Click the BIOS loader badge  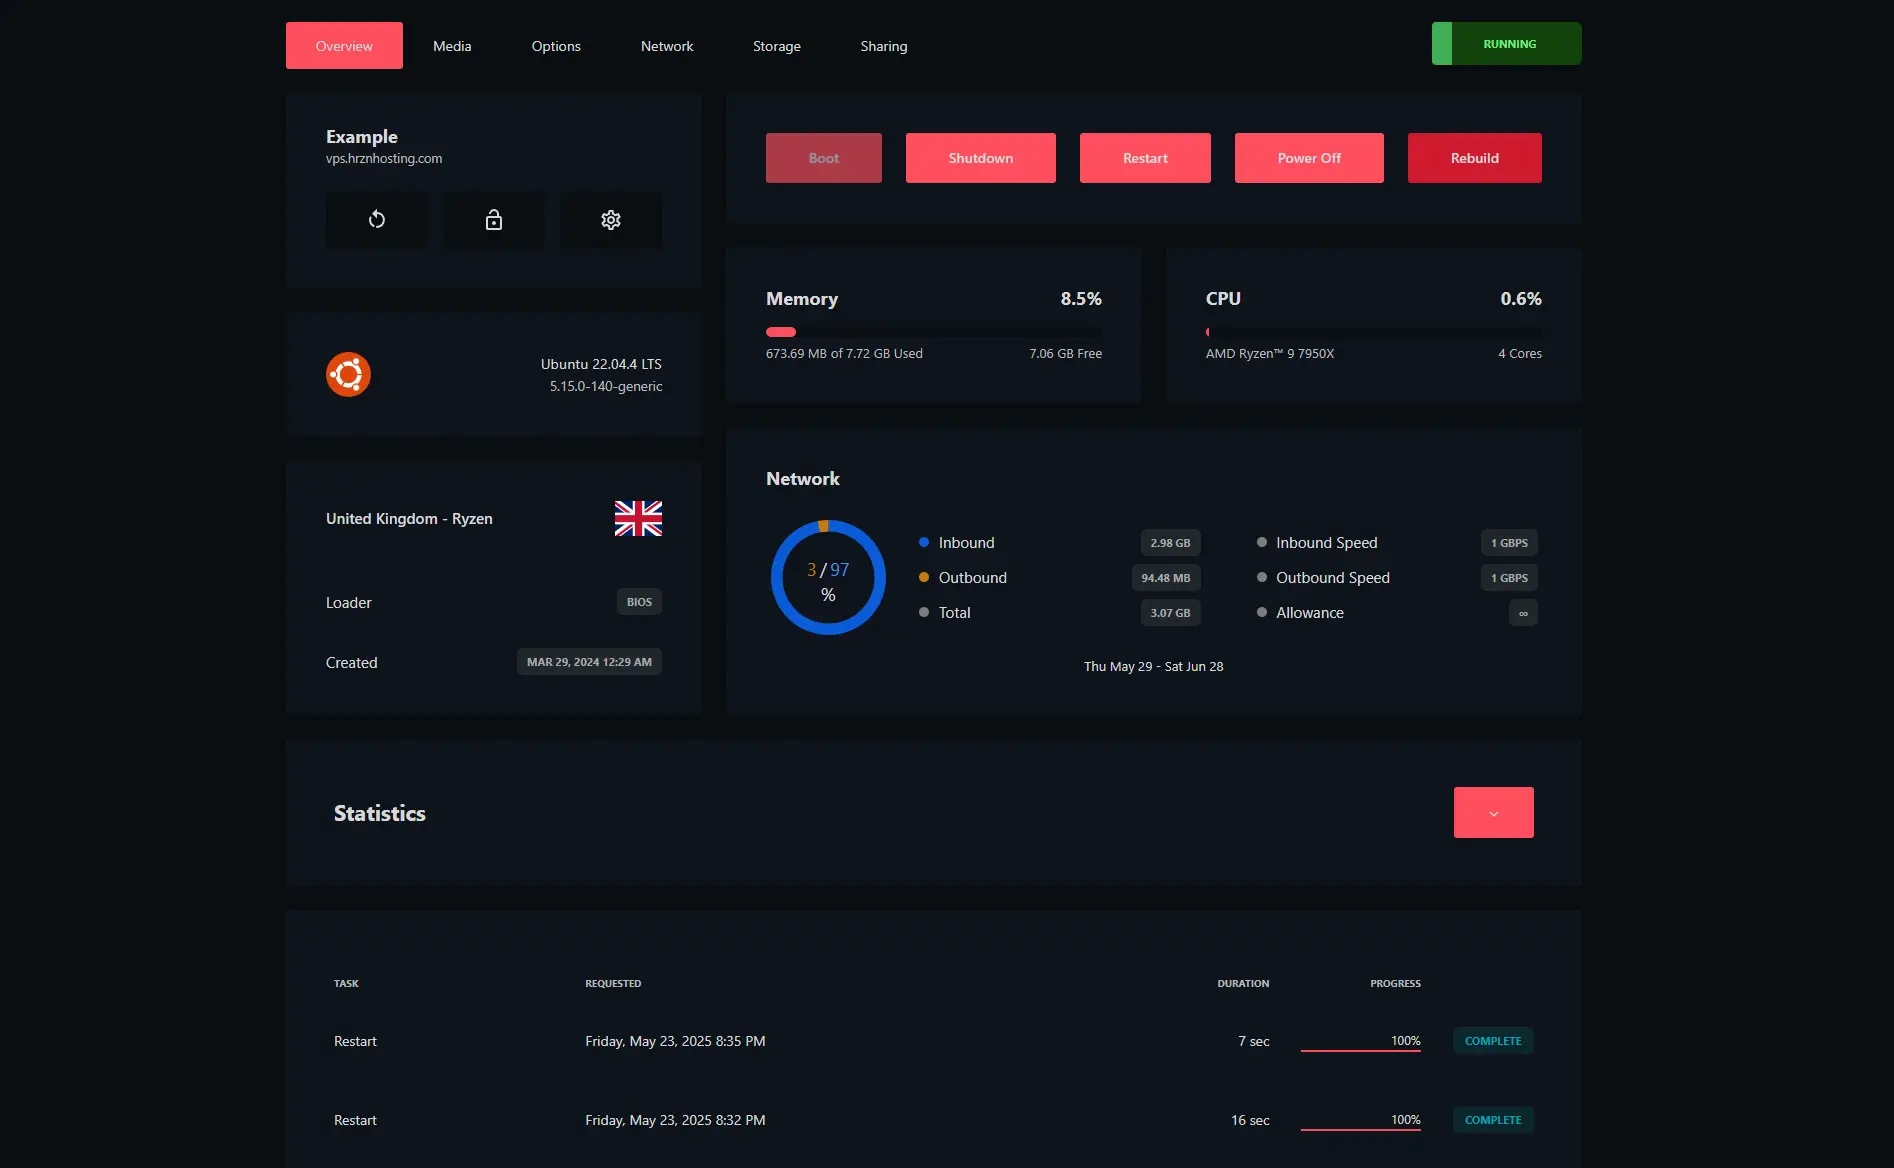tap(639, 602)
